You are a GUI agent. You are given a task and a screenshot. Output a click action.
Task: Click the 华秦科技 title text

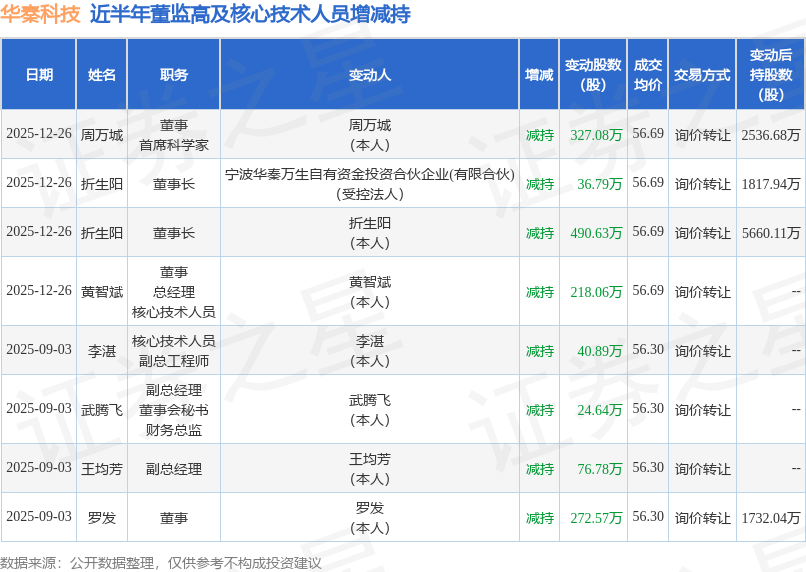point(41,14)
